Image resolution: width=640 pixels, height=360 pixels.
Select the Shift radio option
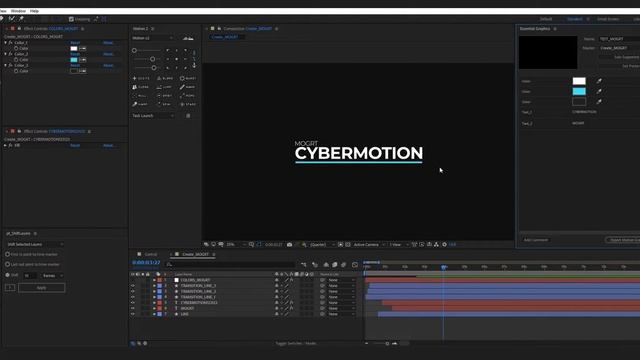pos(7,275)
